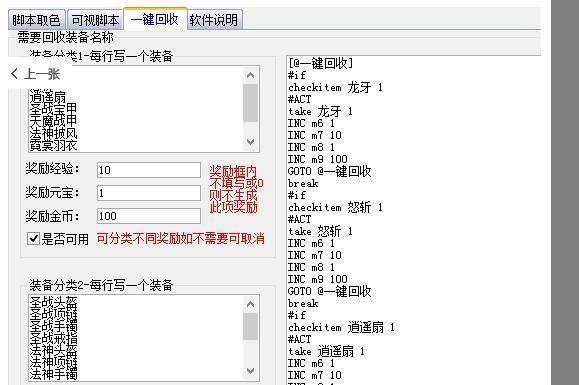Select 法神手镯 in the category 2 list
The height and width of the screenshot is (385, 579).
53,374
